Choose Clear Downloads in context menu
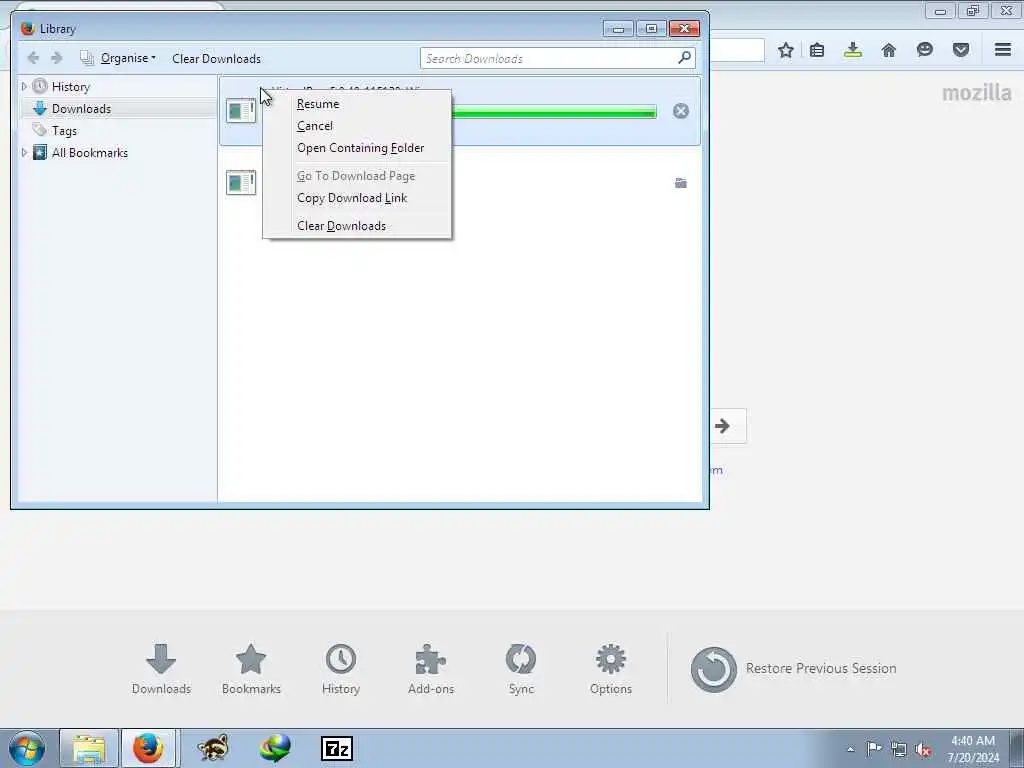Image resolution: width=1024 pixels, height=768 pixels. [342, 226]
